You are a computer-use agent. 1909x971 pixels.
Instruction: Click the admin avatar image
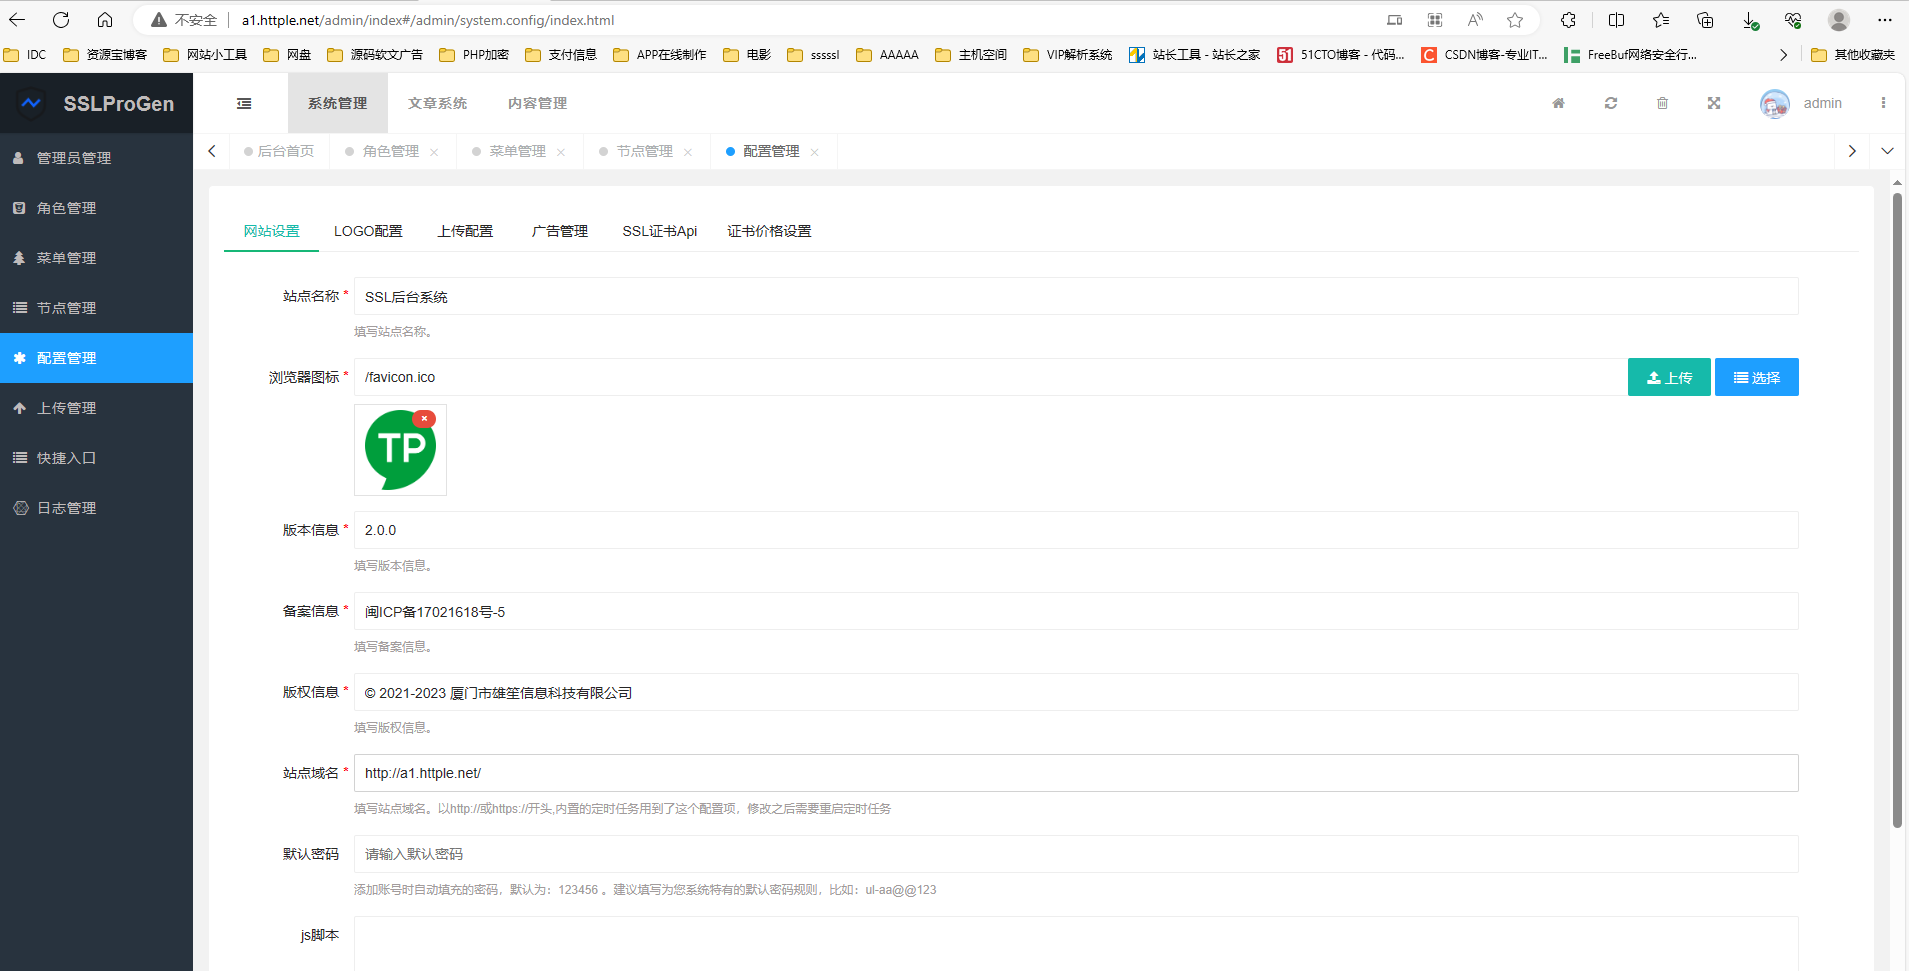(1774, 103)
